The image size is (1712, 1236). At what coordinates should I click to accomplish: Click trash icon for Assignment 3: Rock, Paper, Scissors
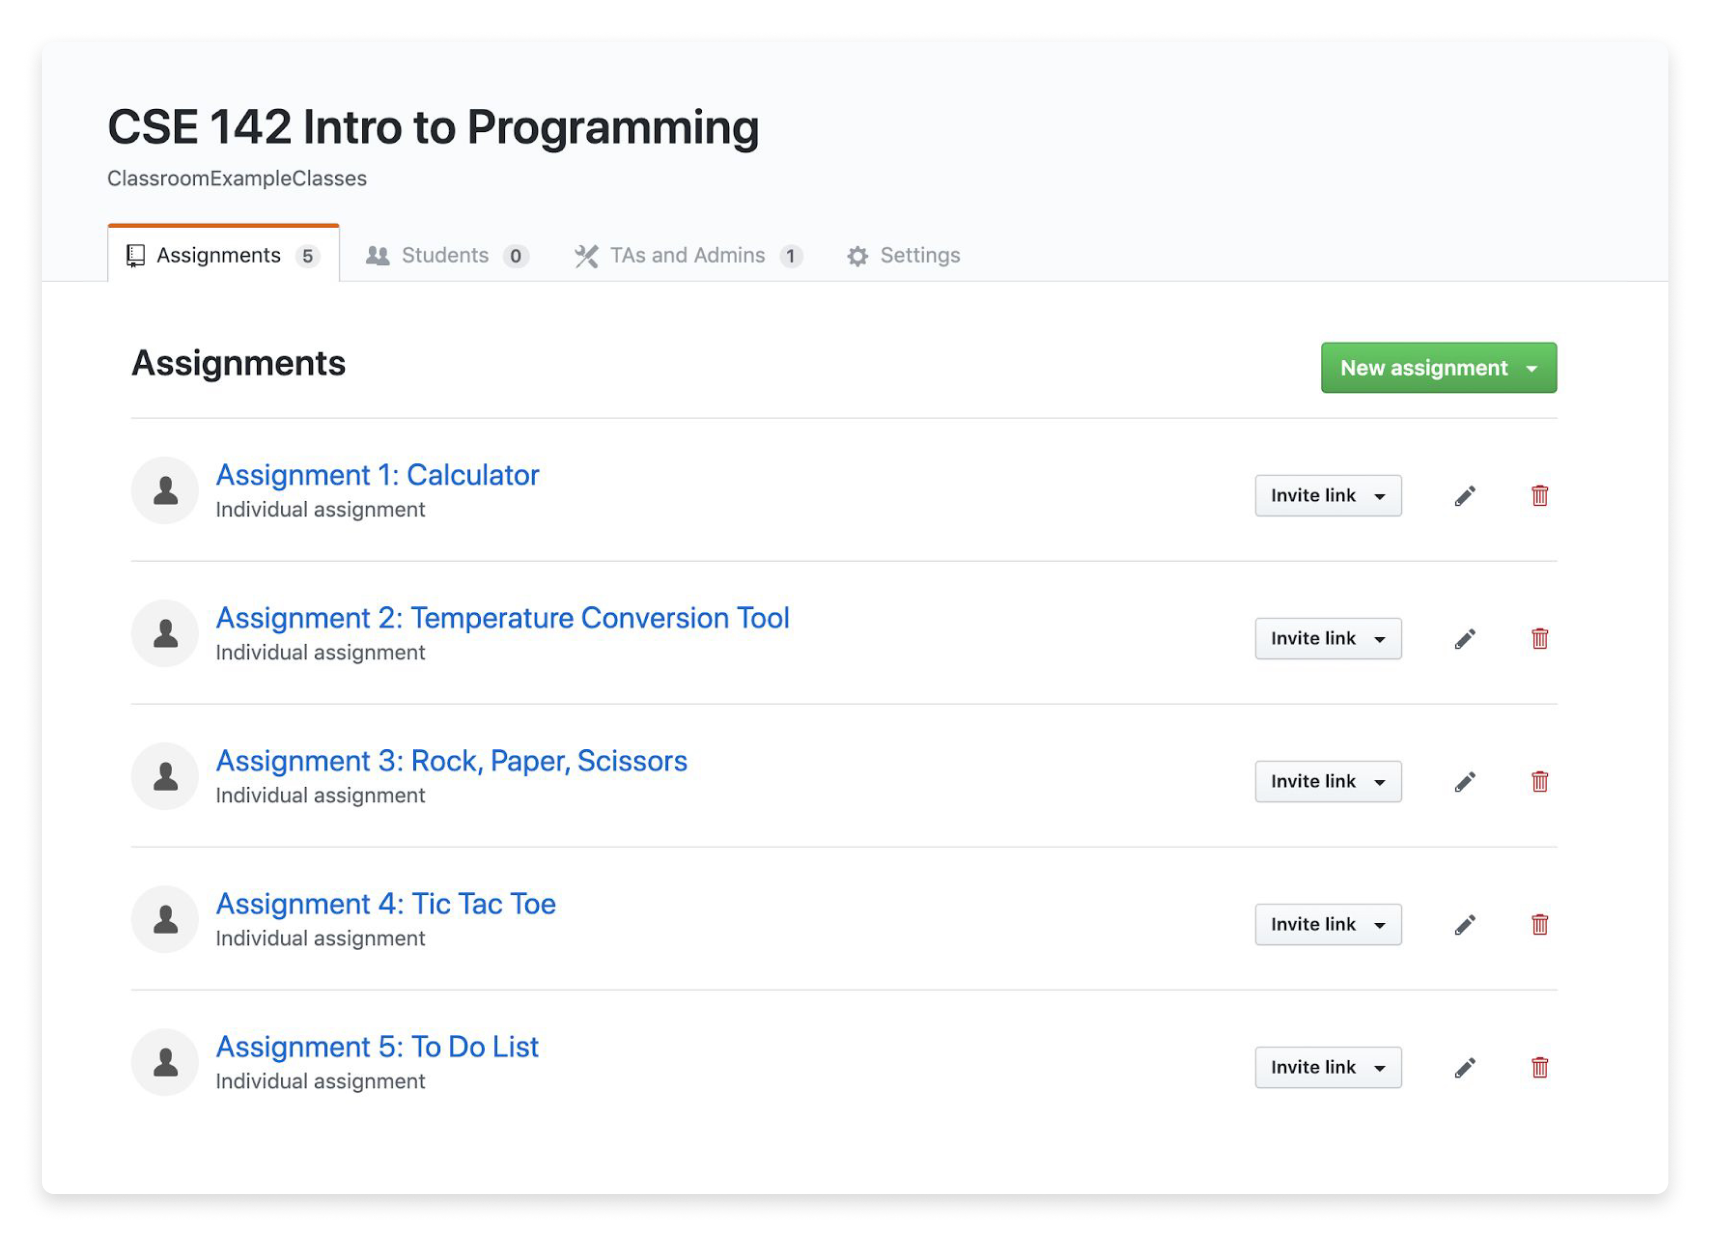[1539, 782]
